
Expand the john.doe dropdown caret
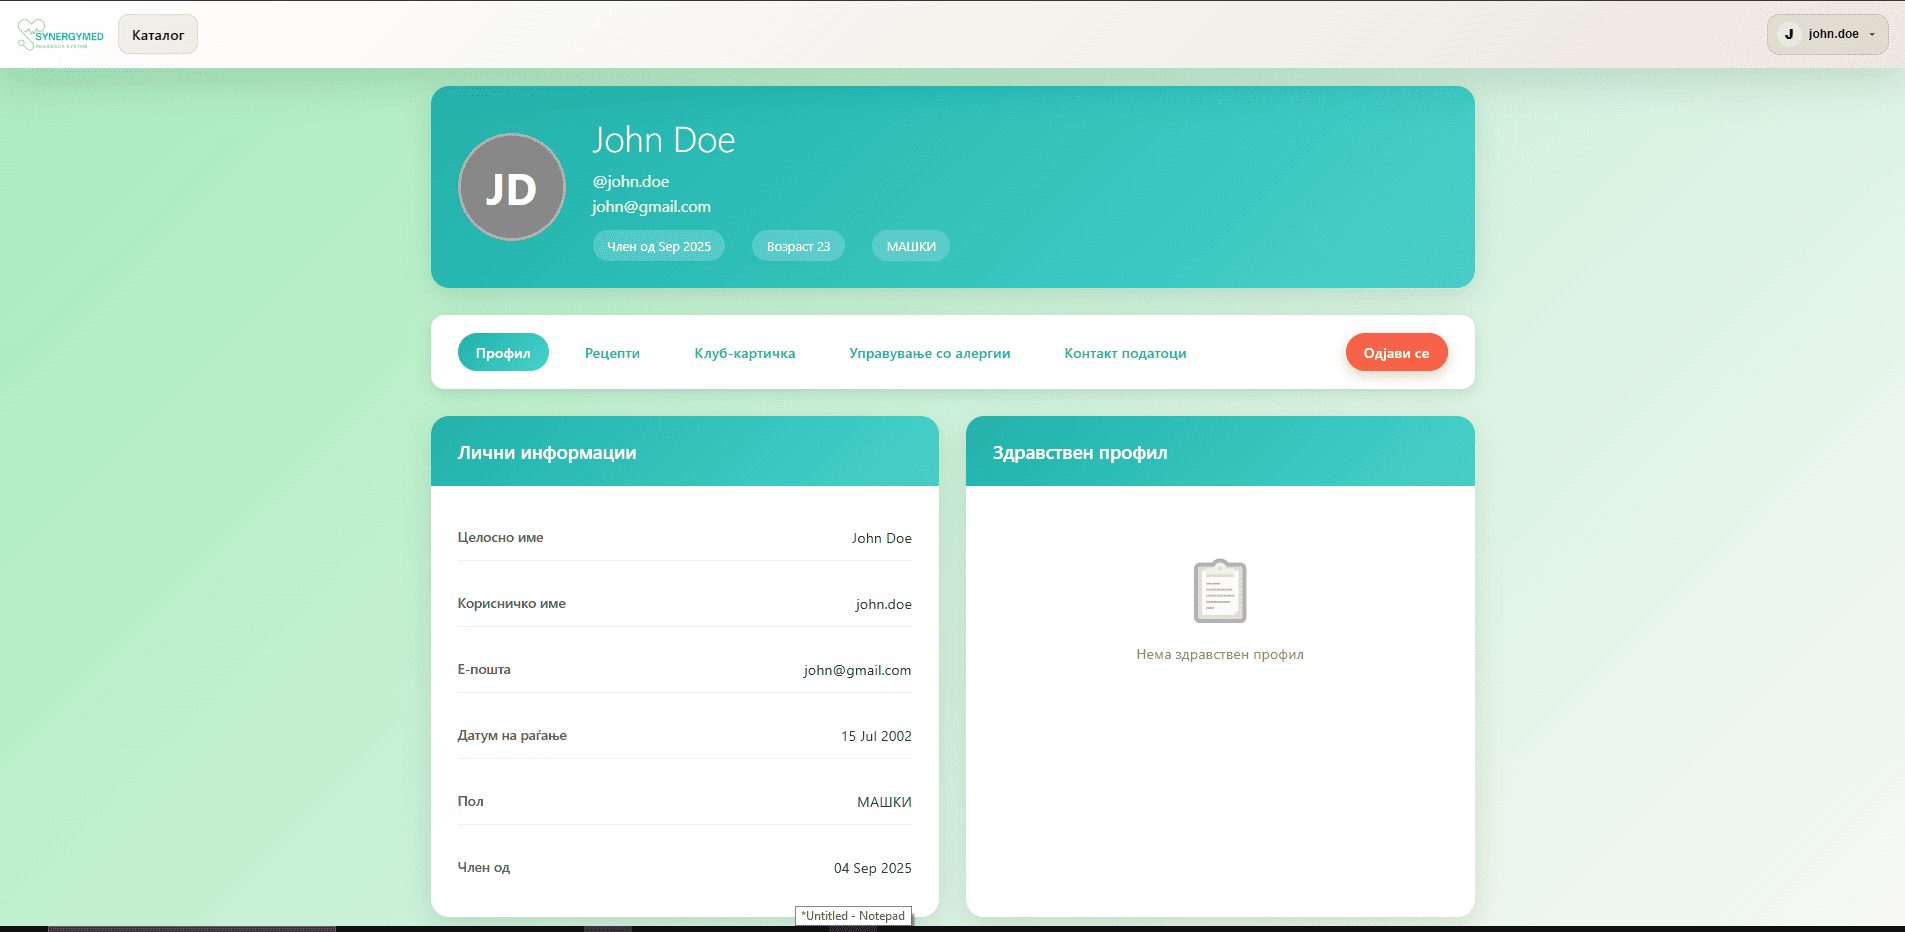pos(1872,35)
